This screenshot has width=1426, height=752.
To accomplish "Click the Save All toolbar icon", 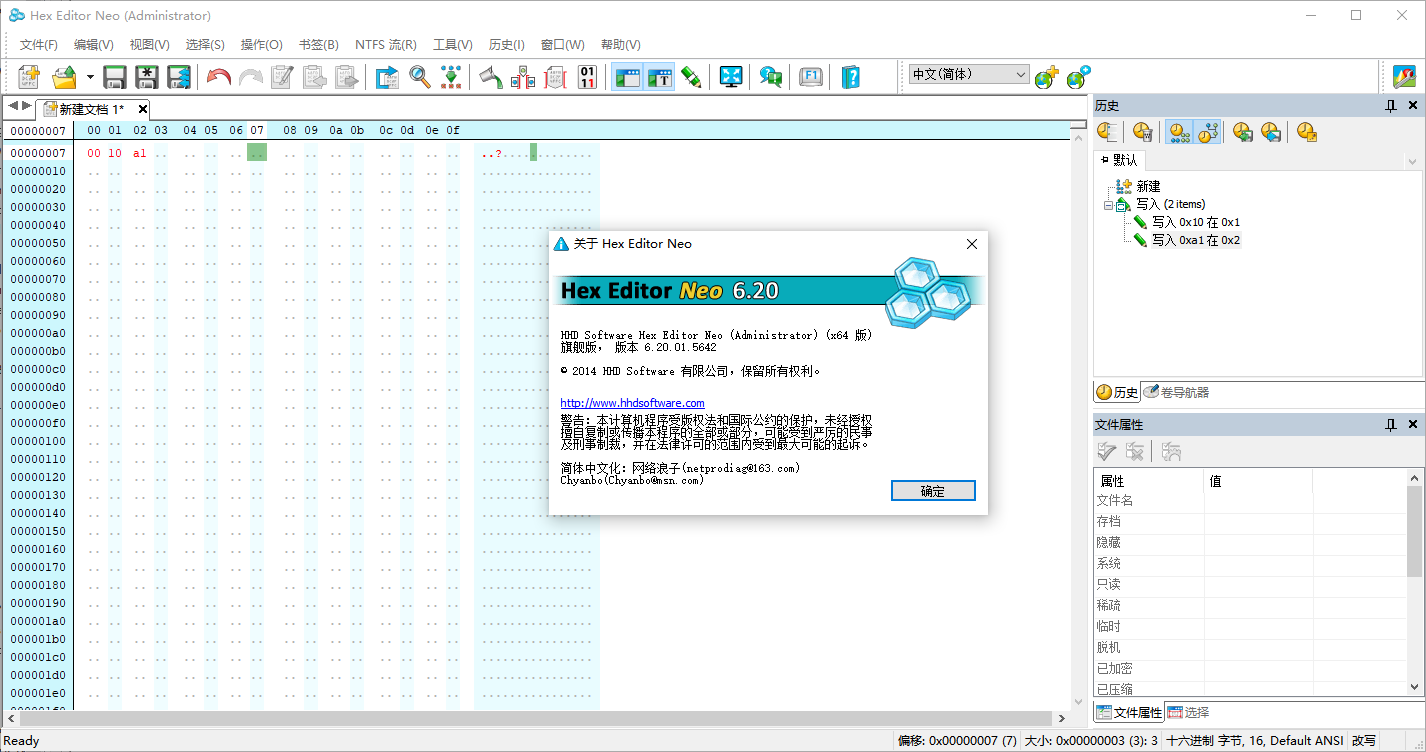I will [179, 77].
